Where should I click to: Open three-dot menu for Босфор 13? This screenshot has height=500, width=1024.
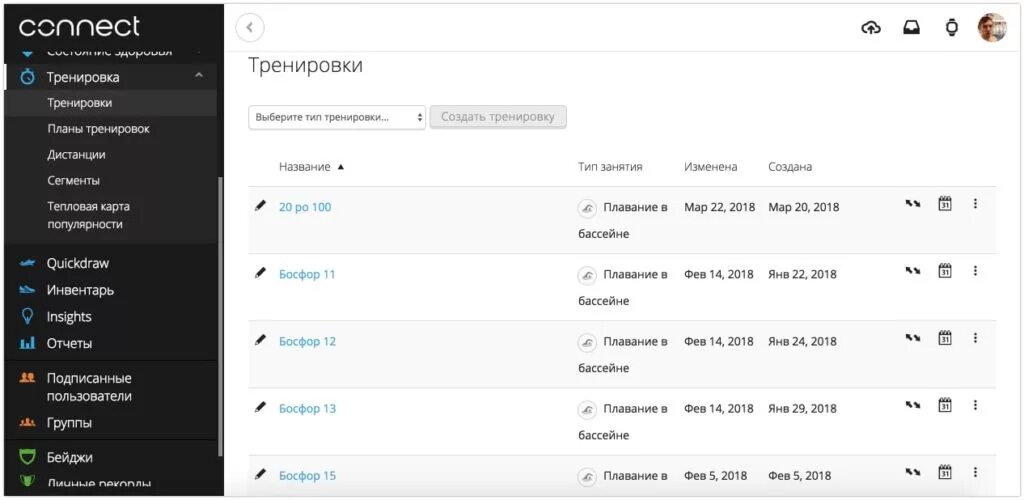[975, 405]
